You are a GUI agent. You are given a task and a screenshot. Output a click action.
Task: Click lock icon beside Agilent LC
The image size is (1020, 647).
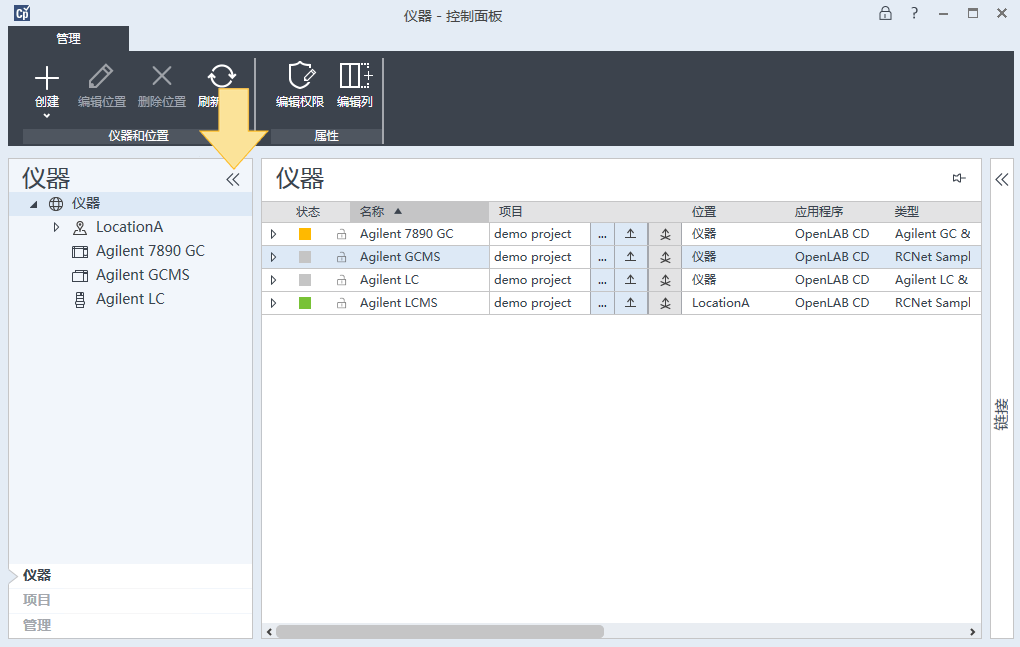(x=342, y=280)
